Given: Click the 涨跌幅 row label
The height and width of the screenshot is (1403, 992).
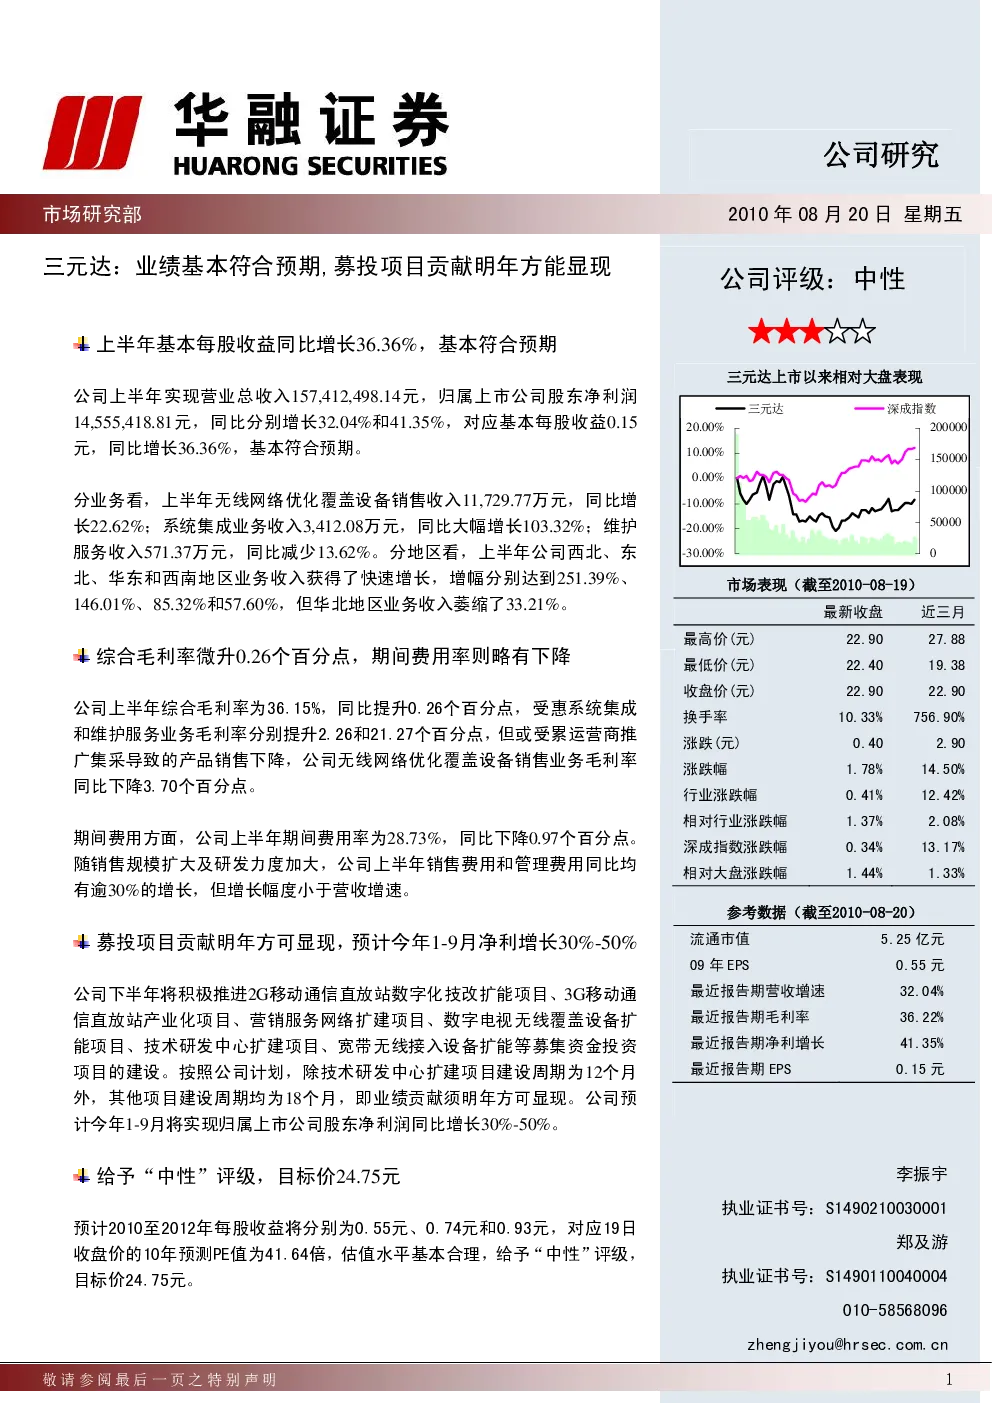Looking at the screenshot, I should point(705,769).
